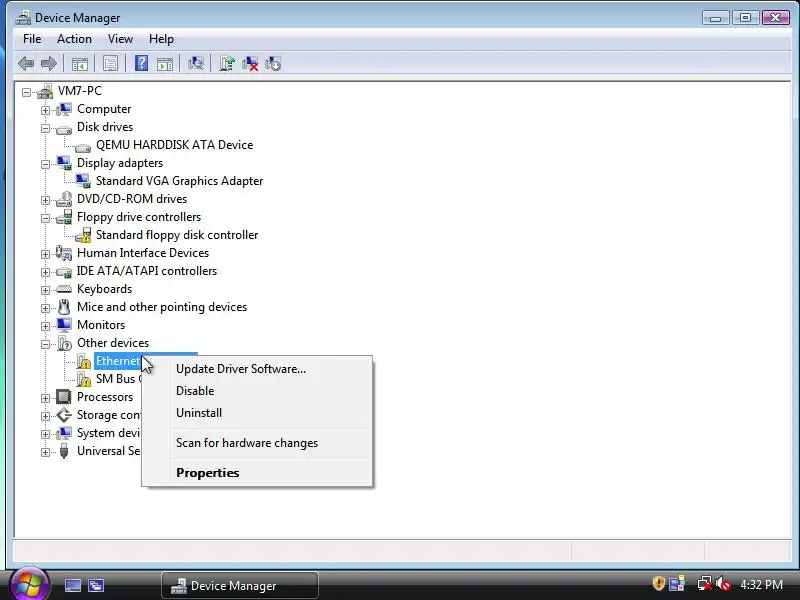Viewport: 800px width, 600px height.
Task: Click the Windows Sidebar tray icon
Action: click(677, 584)
